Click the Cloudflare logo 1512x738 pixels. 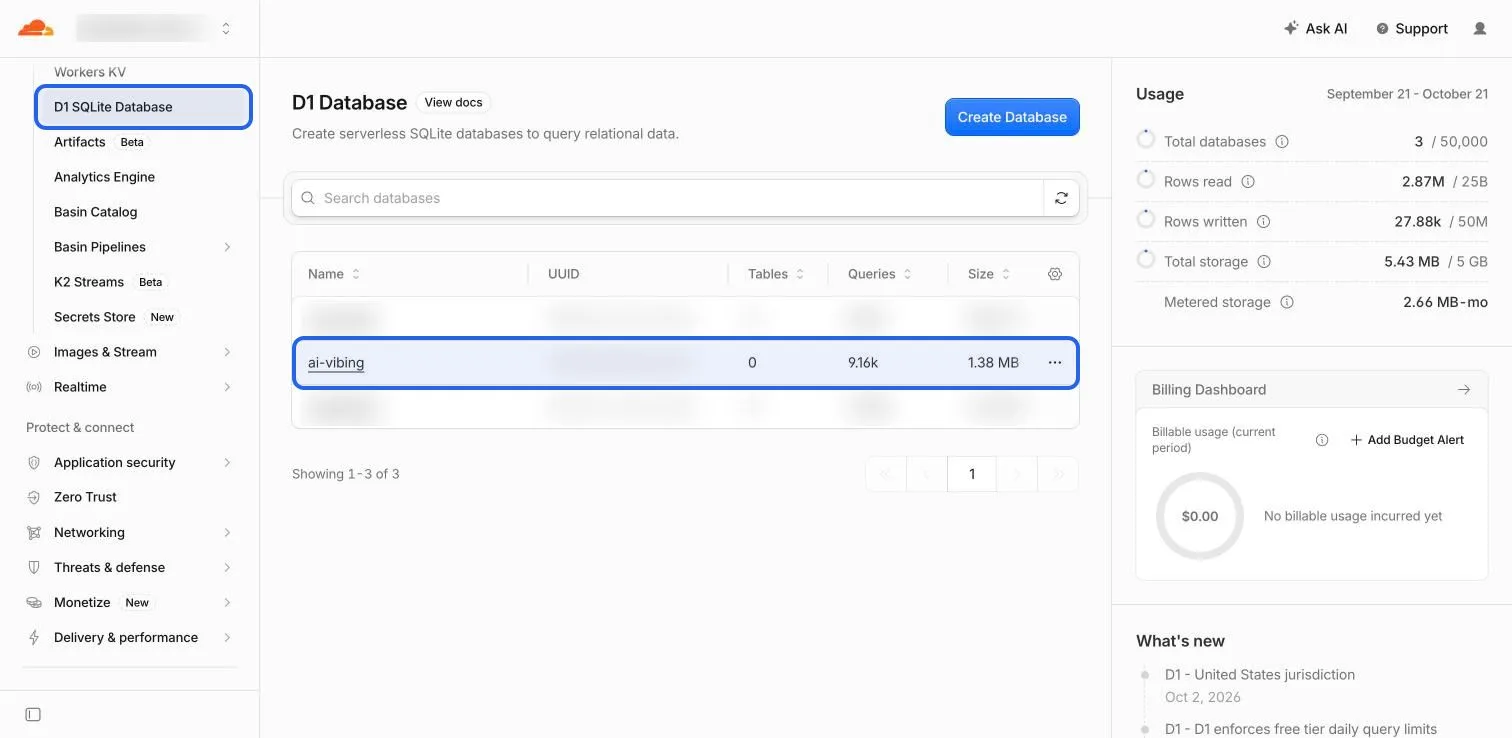36,28
